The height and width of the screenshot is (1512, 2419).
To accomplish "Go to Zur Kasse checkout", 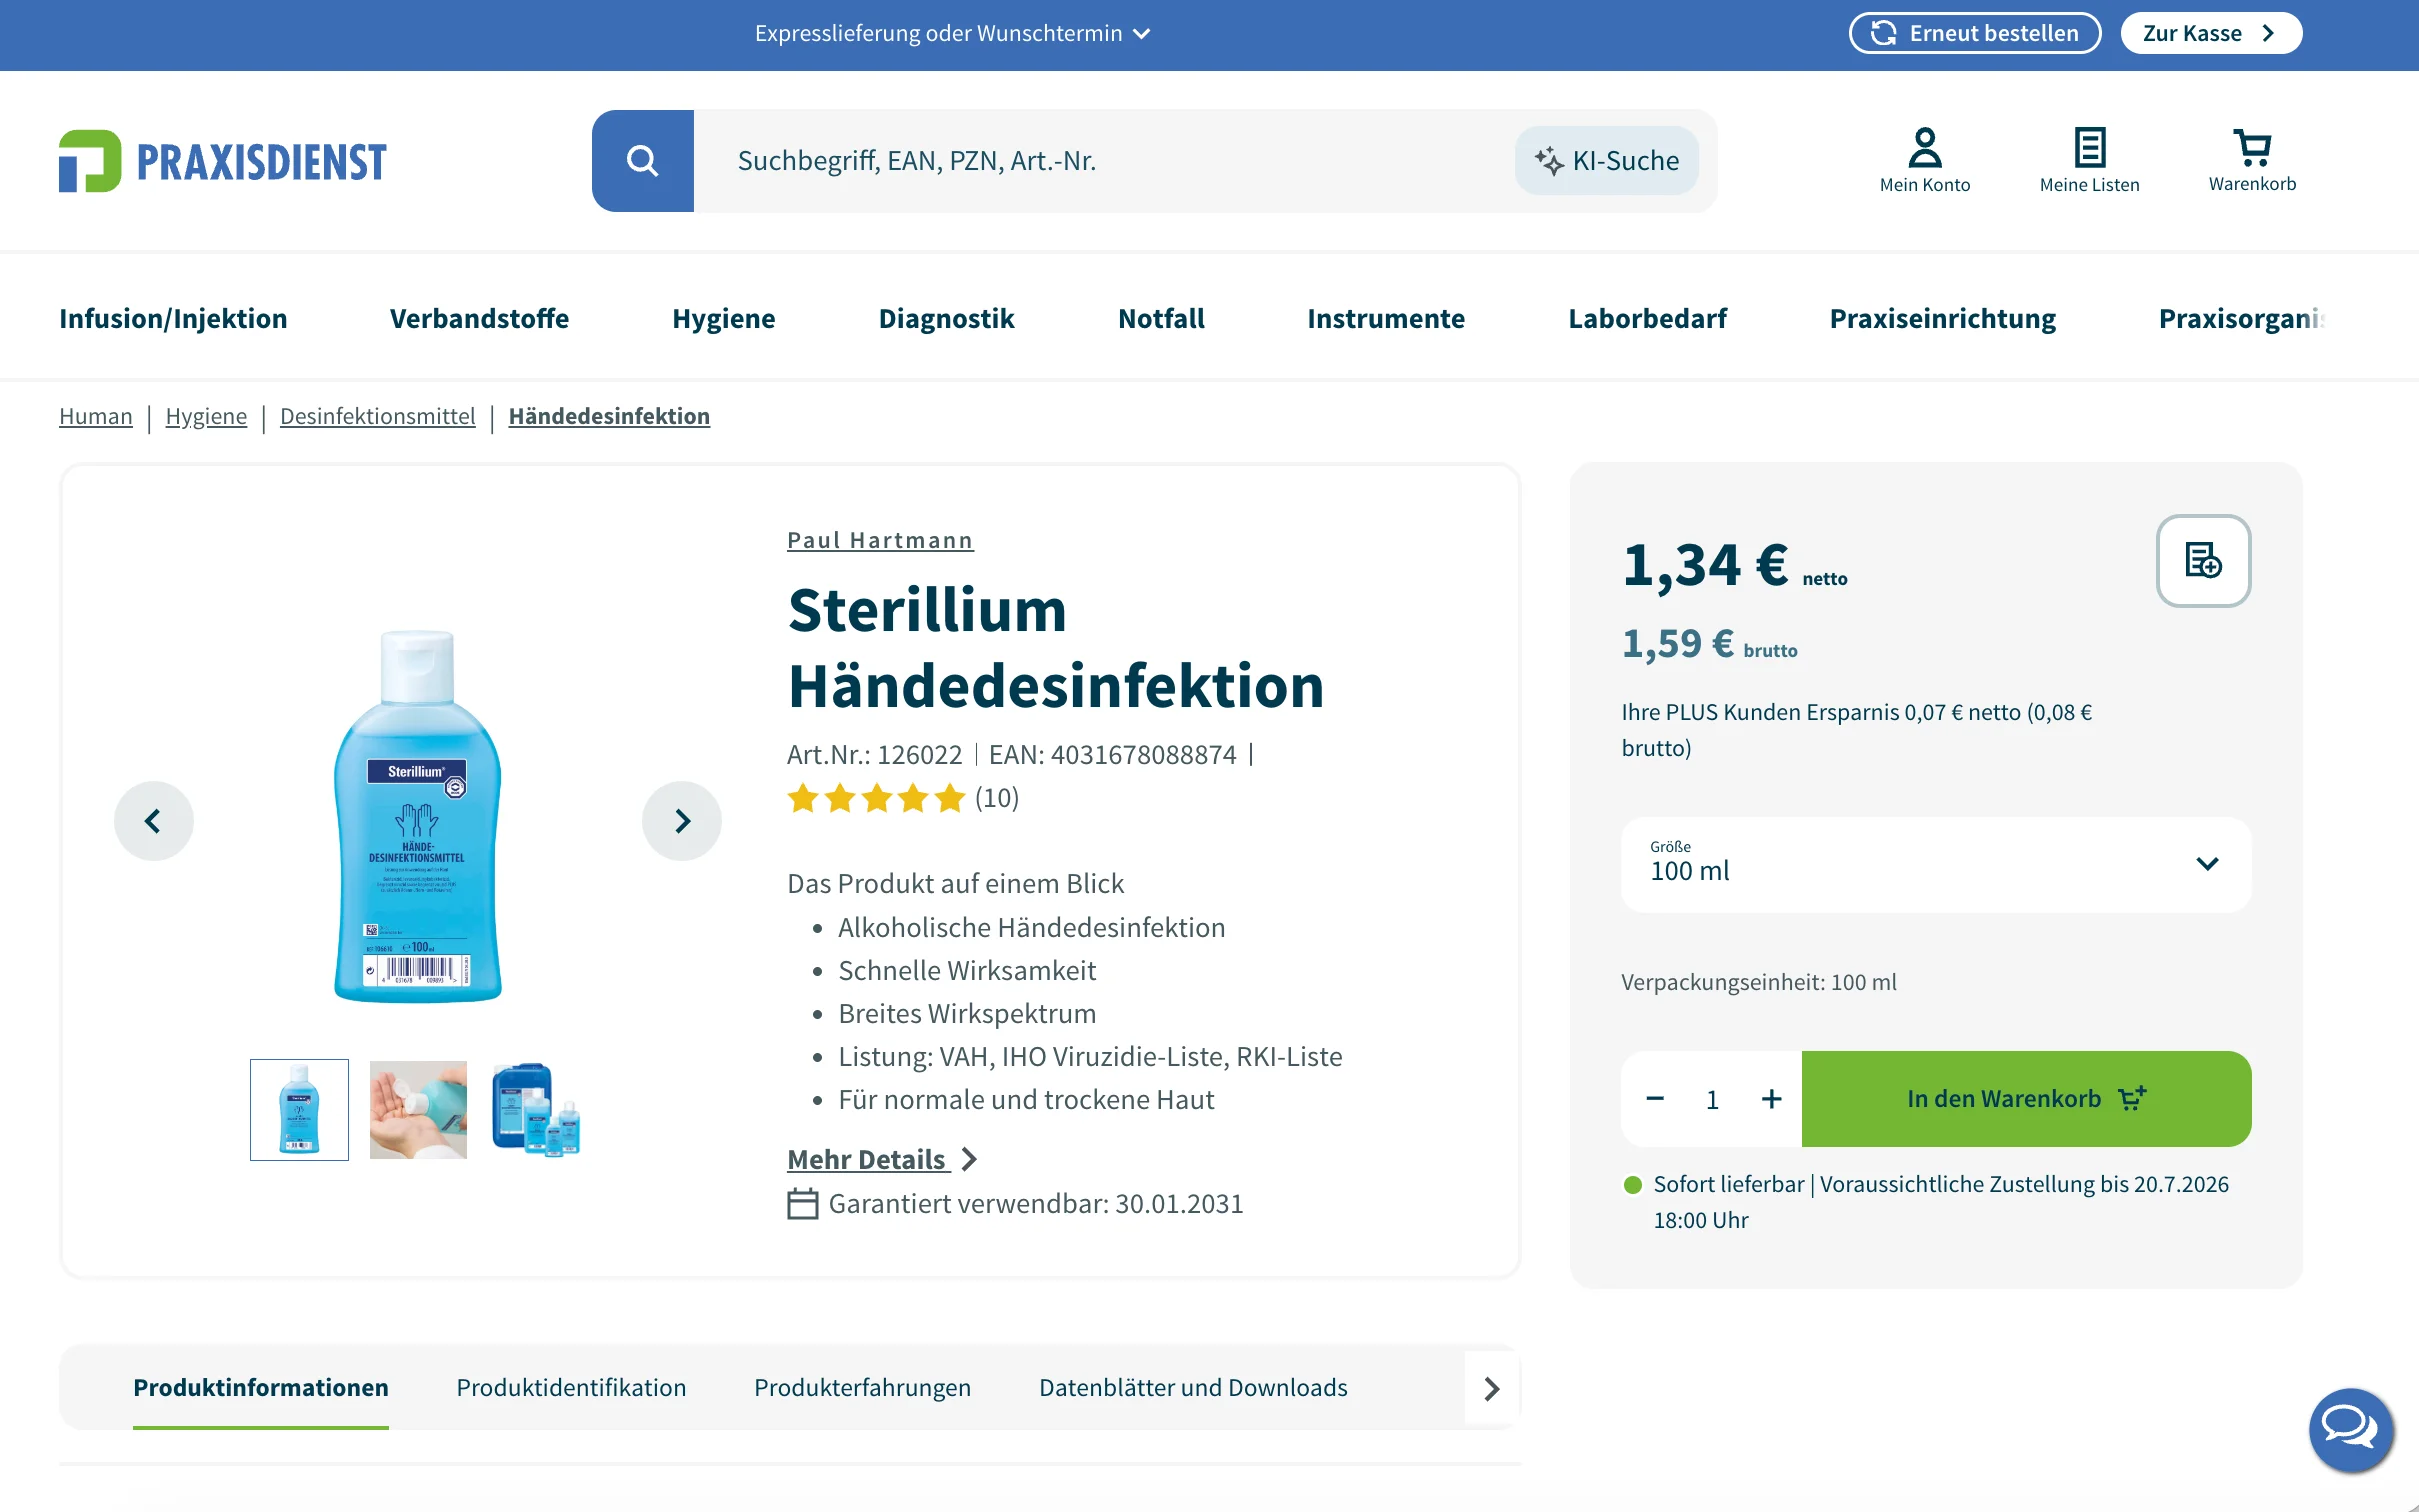I will [x=2211, y=33].
